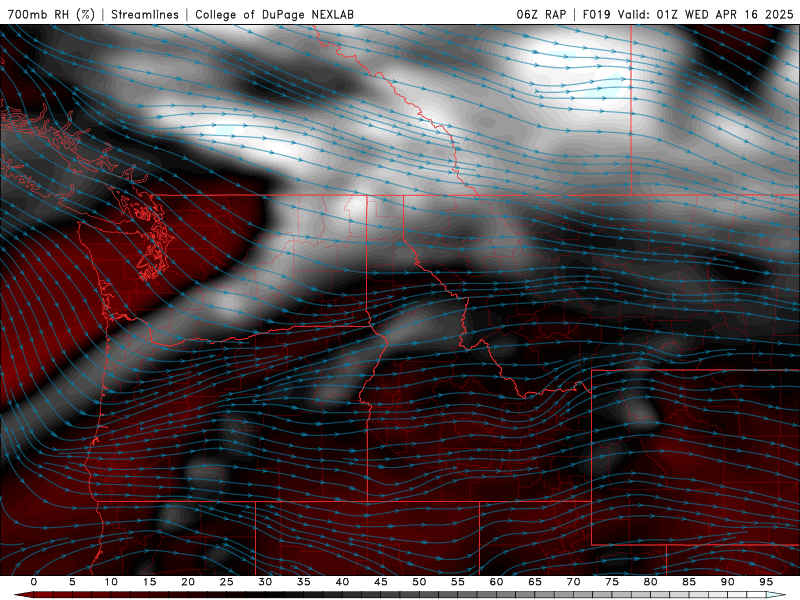Viewport: 800px width, 600px height.
Task: Click the '35' label on the color scale
Action: (304, 582)
